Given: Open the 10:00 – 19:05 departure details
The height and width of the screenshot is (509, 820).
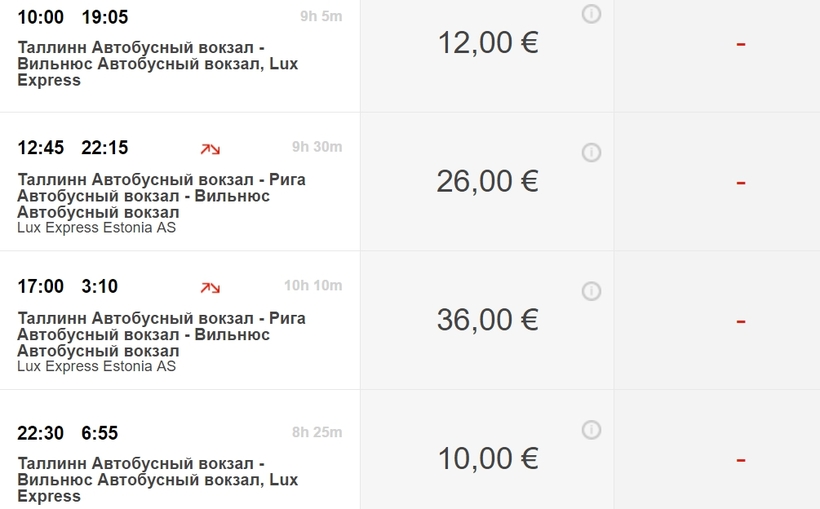Looking at the screenshot, I should click(157, 63).
